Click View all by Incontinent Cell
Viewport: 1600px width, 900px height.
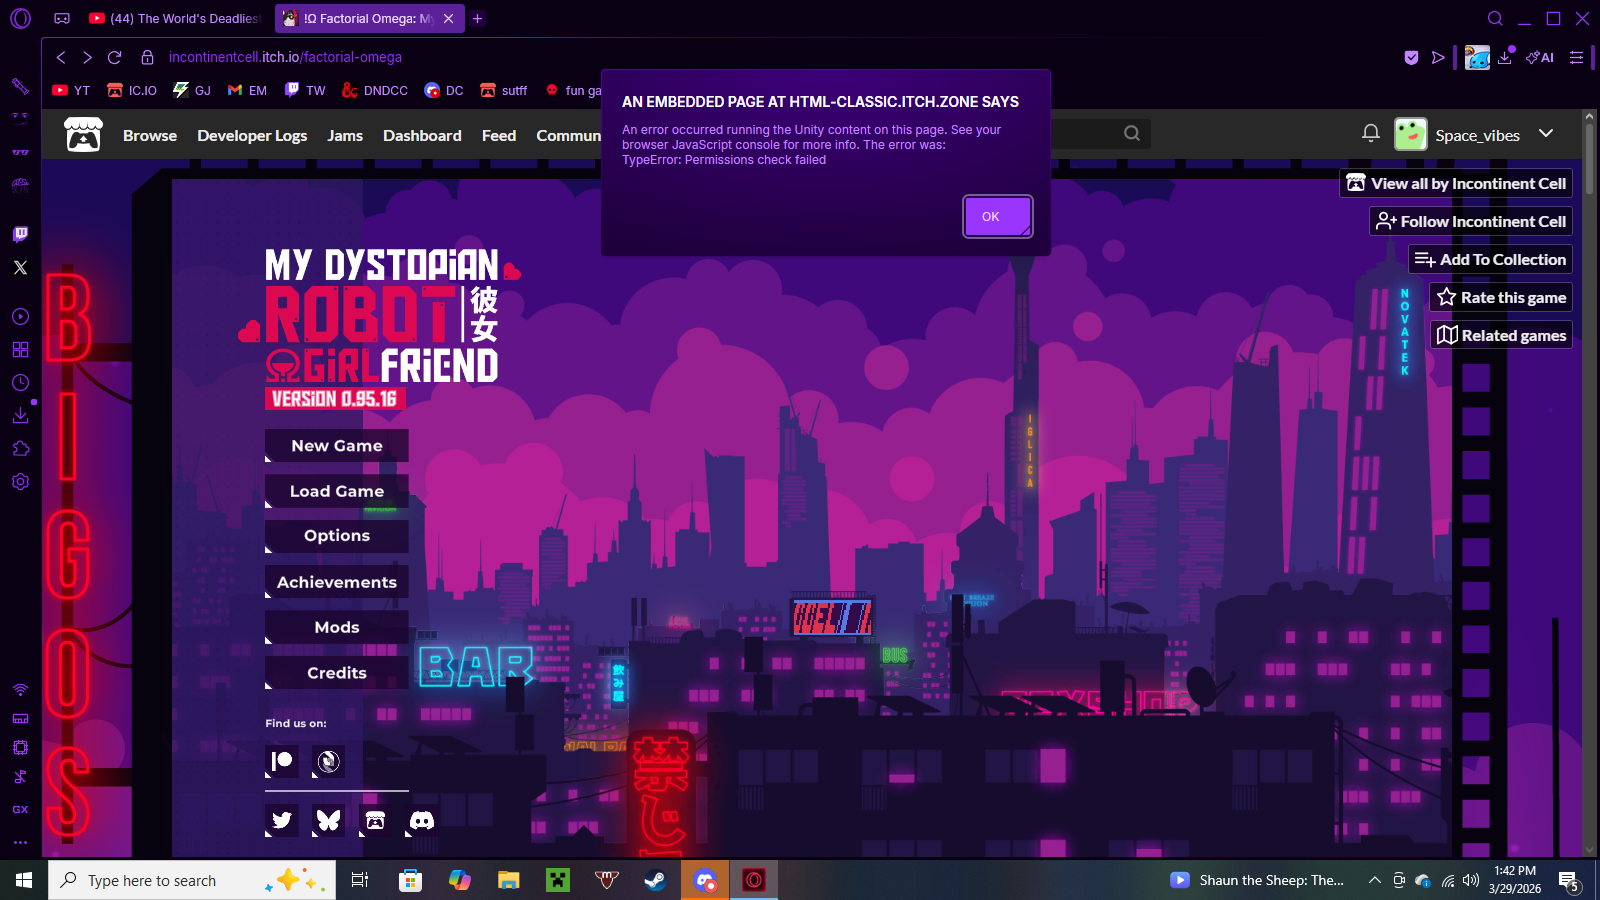tap(1456, 183)
